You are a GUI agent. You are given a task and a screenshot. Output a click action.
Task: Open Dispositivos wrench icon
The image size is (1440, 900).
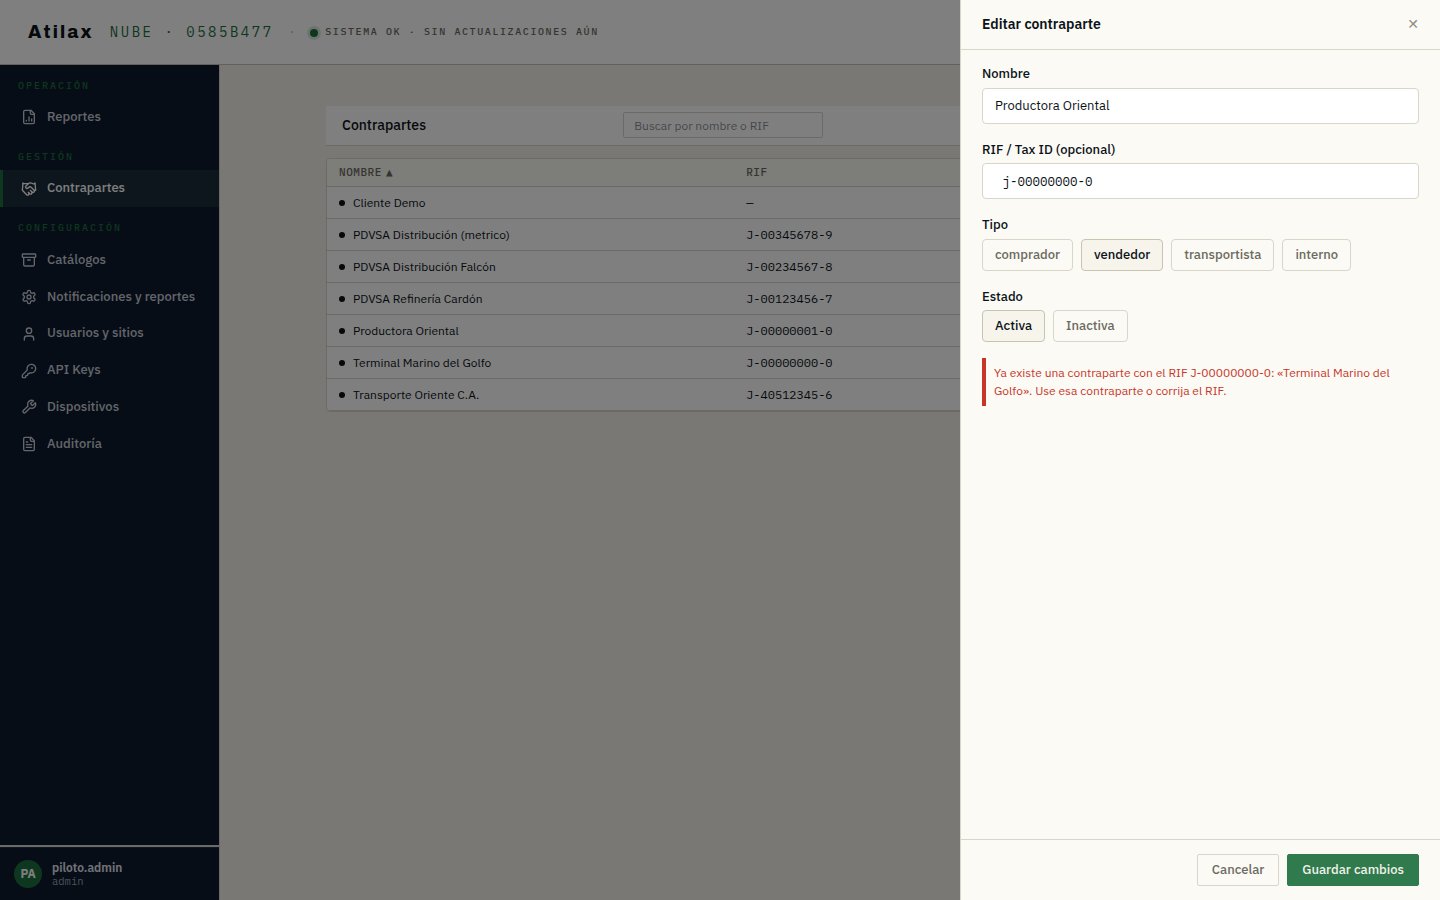click(x=29, y=407)
